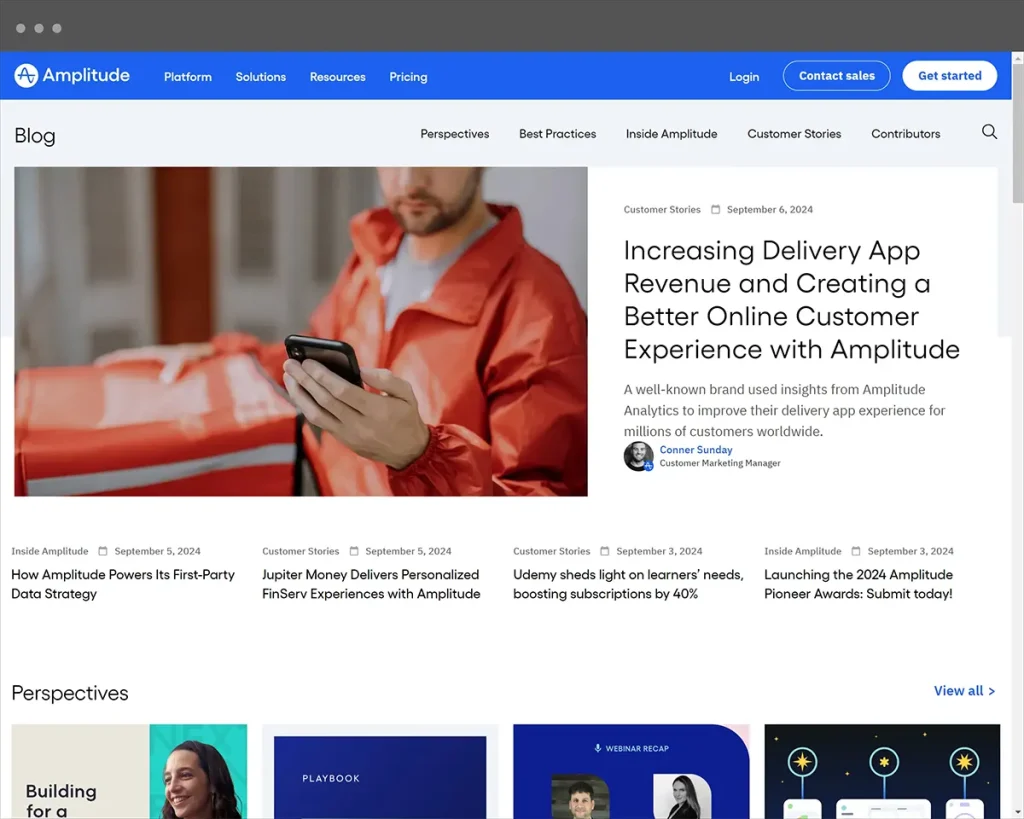
Task: Click the Amplitude logo icon
Action: (26, 76)
